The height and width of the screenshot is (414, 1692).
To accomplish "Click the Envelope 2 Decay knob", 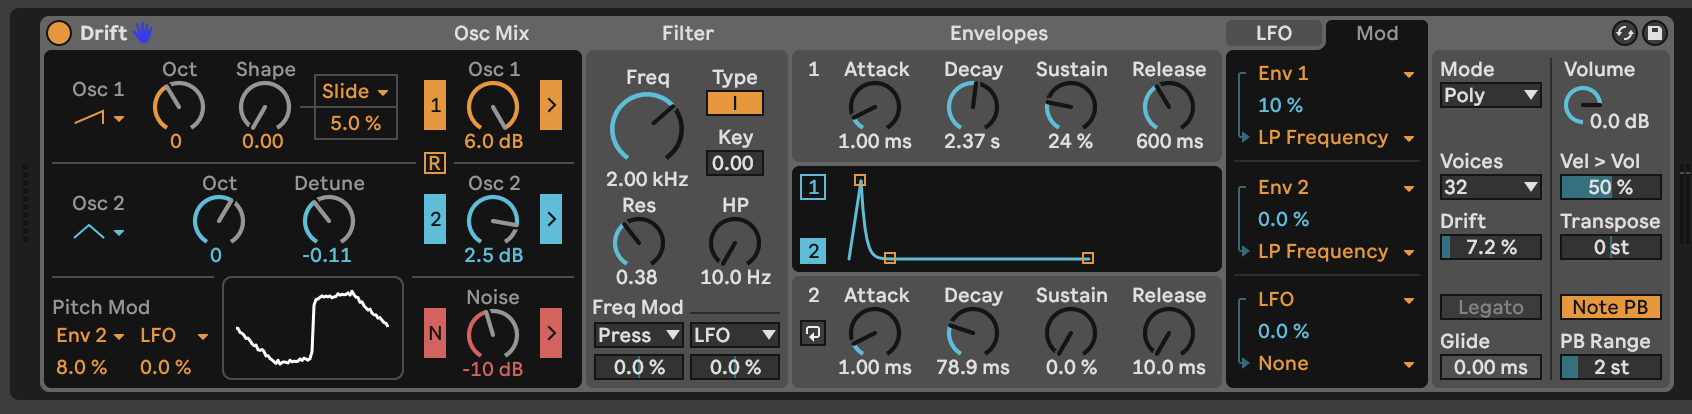I will pos(973,332).
